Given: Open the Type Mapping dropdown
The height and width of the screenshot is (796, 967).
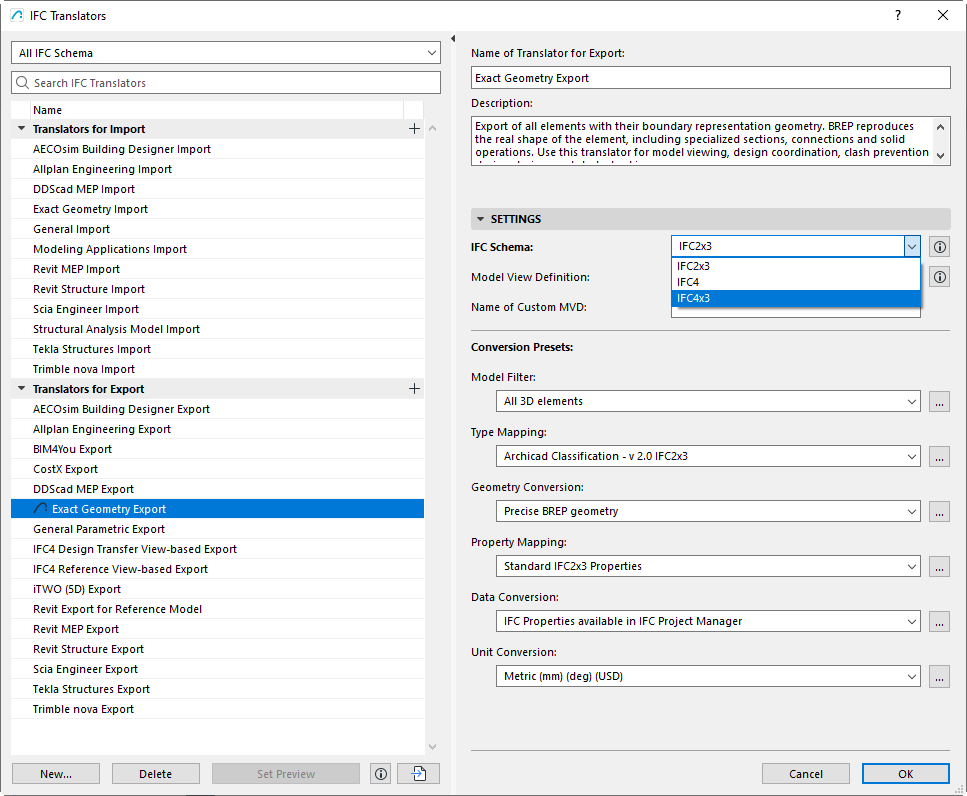Looking at the screenshot, I should [708, 456].
